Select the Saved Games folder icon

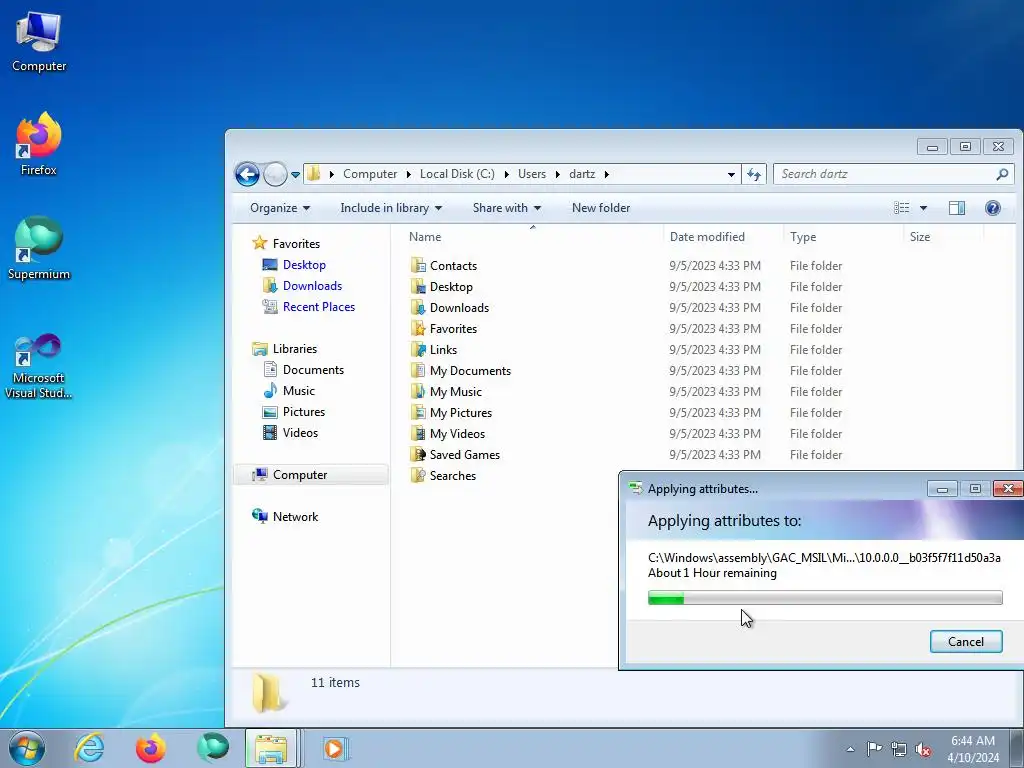[418, 455]
